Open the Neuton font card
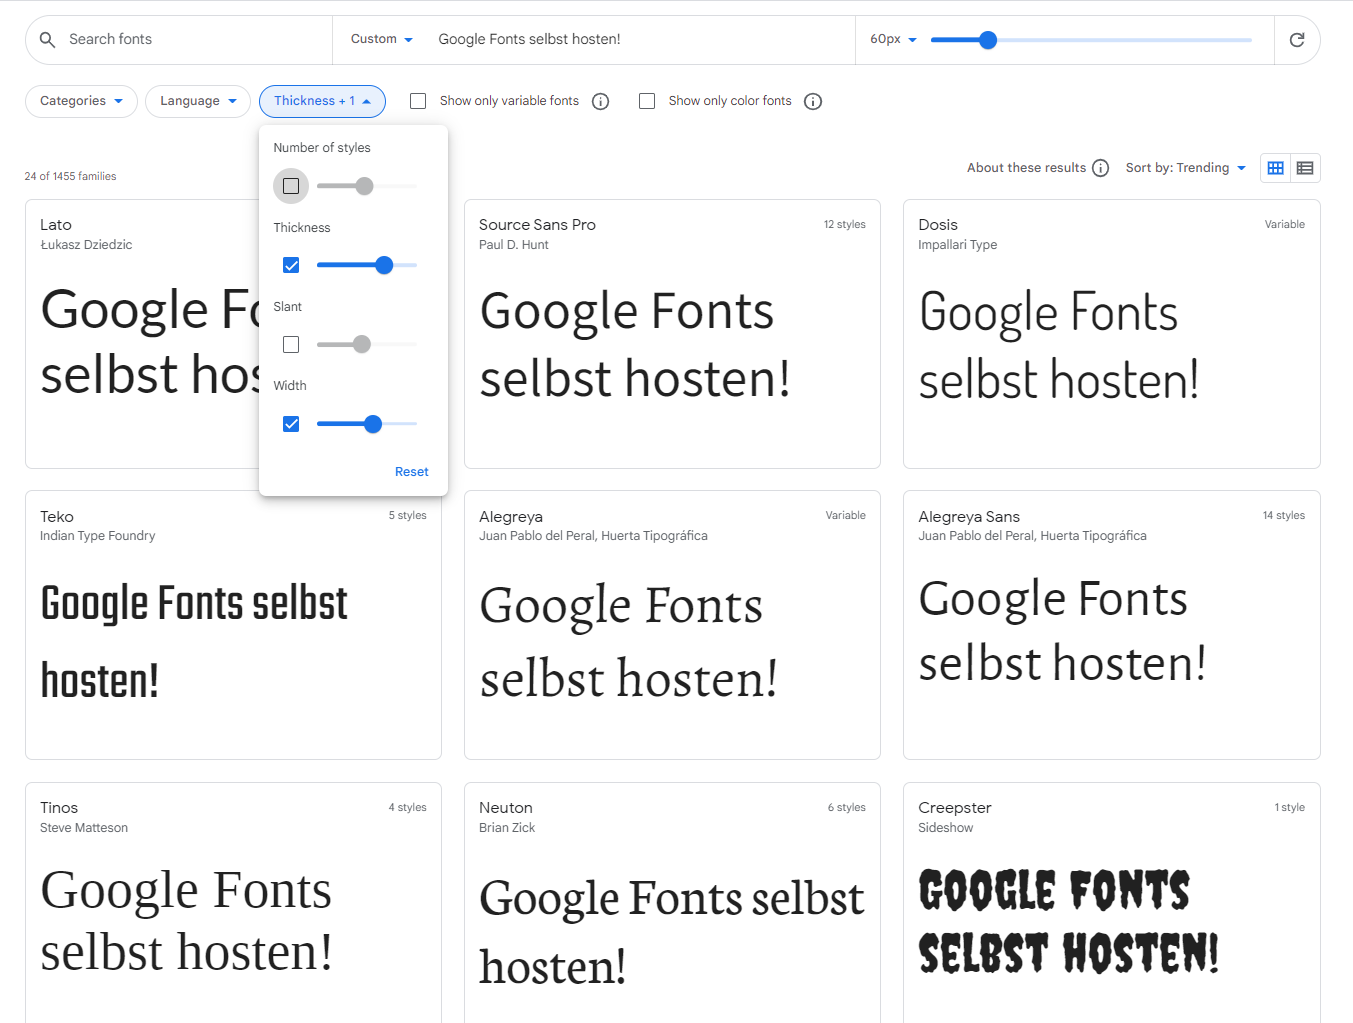 (x=672, y=902)
